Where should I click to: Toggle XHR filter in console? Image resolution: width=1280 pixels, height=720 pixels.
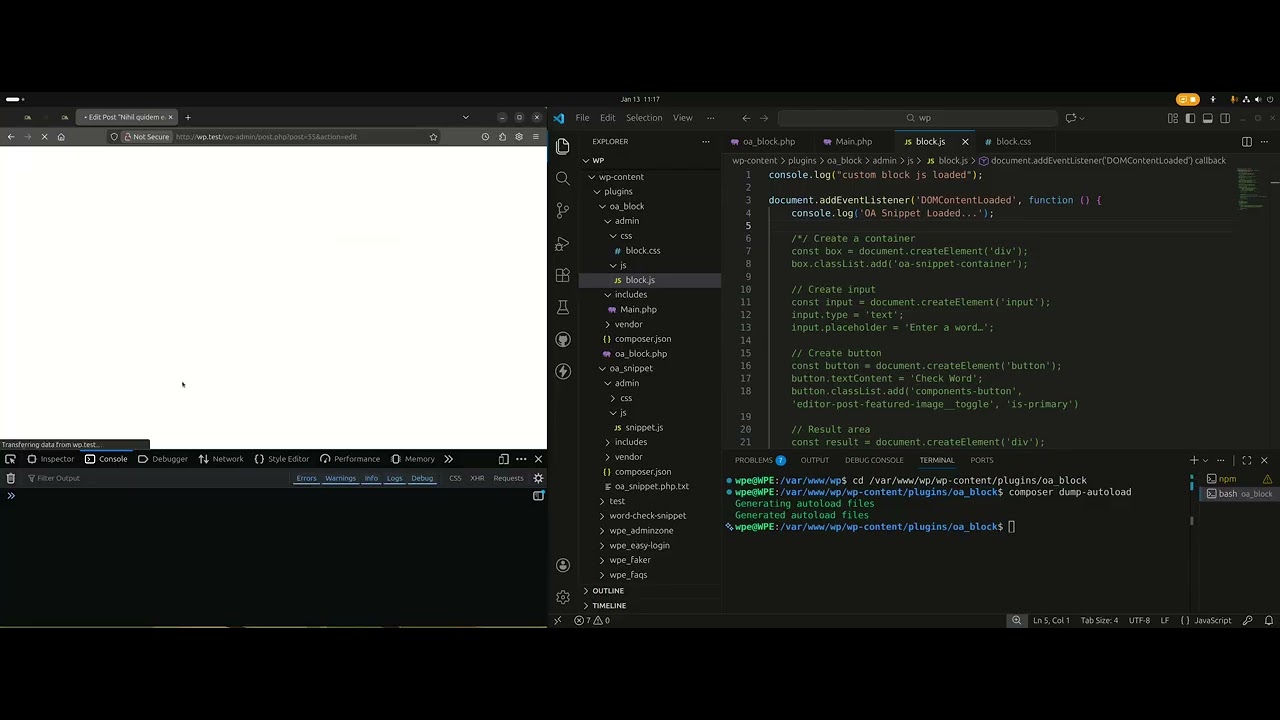477,478
